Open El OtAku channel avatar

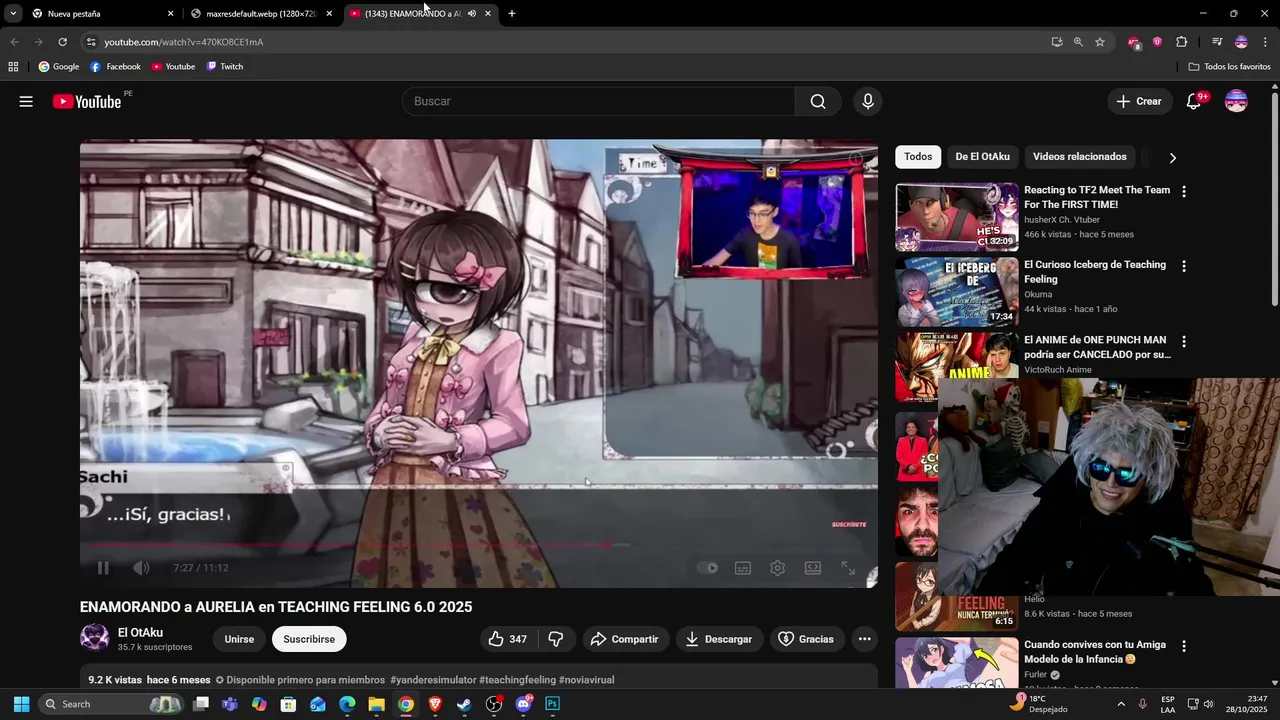95,638
